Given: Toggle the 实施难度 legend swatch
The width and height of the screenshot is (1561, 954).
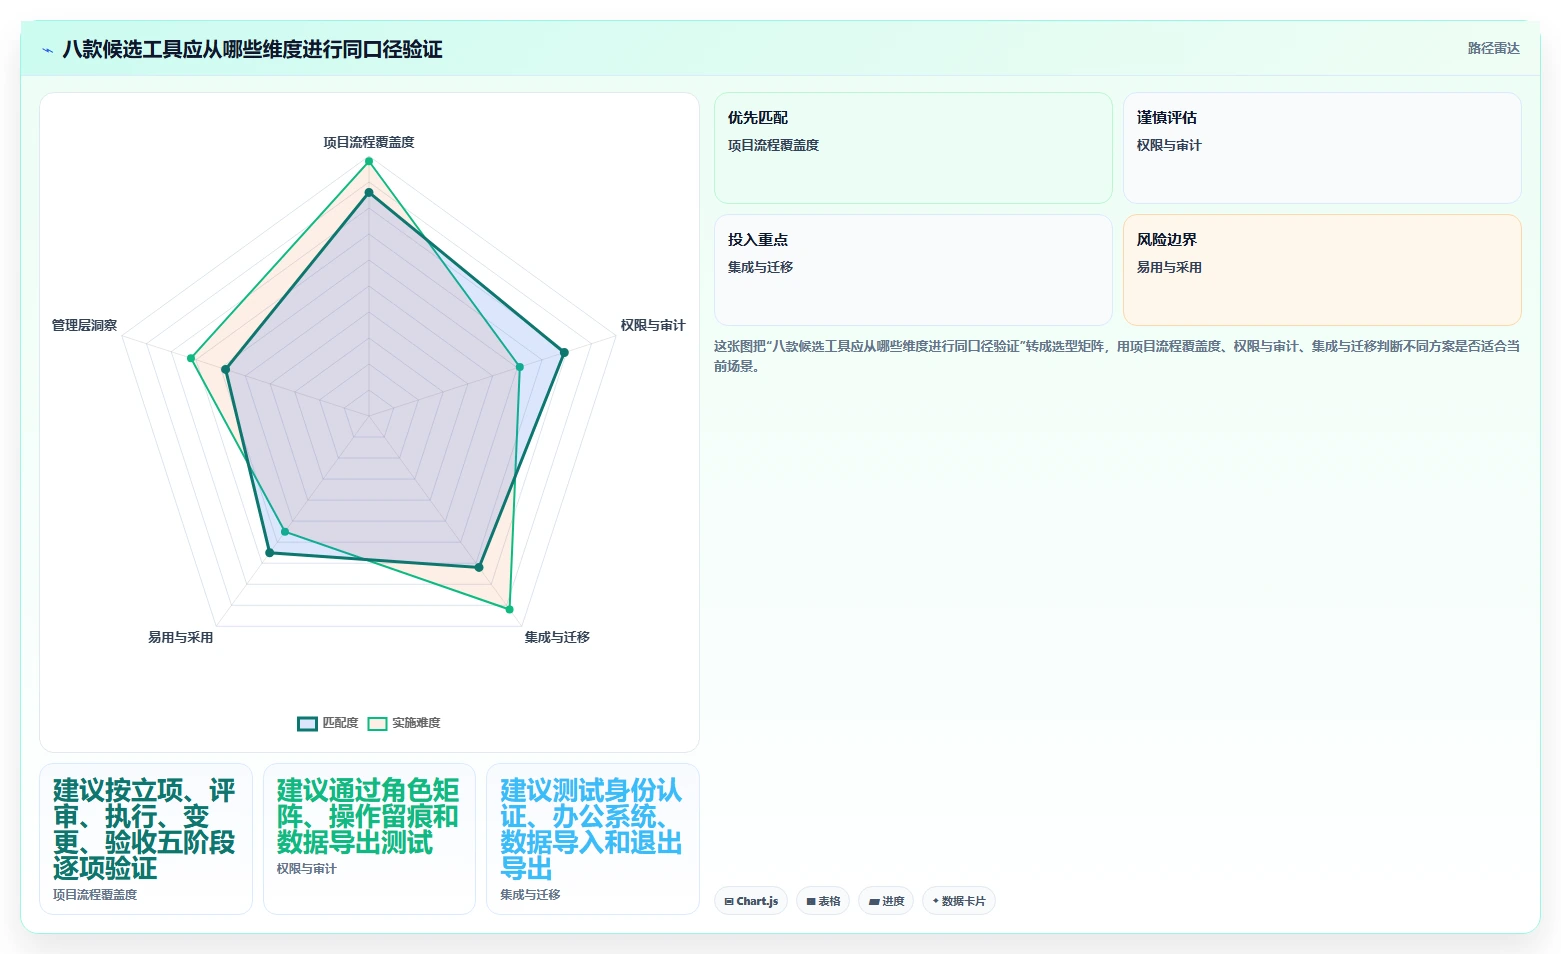Looking at the screenshot, I should point(377,723).
